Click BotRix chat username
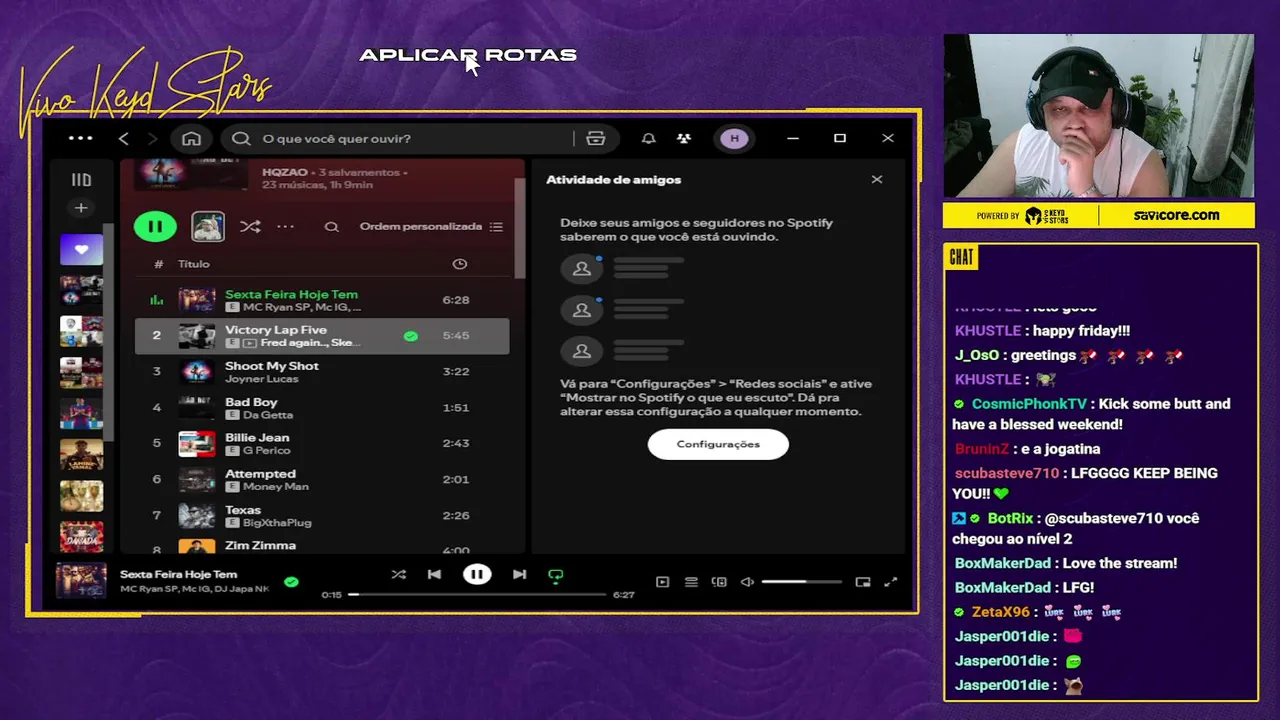 point(1010,518)
